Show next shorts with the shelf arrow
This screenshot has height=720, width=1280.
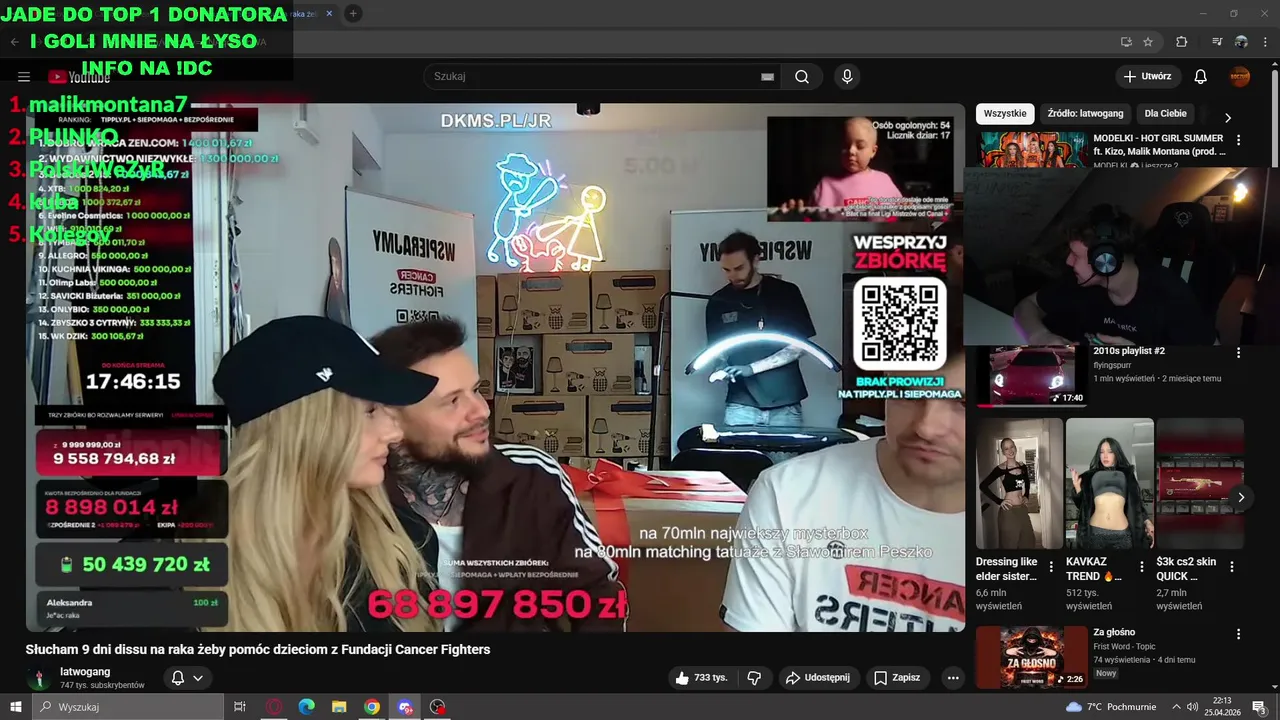coord(1240,497)
